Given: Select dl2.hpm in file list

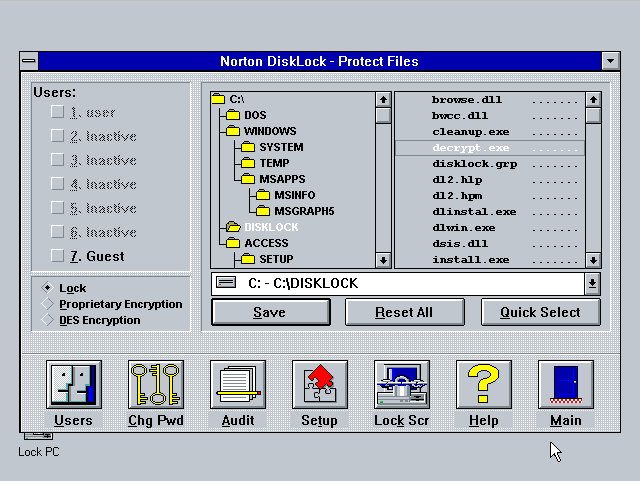Looking at the screenshot, I should (490, 196).
